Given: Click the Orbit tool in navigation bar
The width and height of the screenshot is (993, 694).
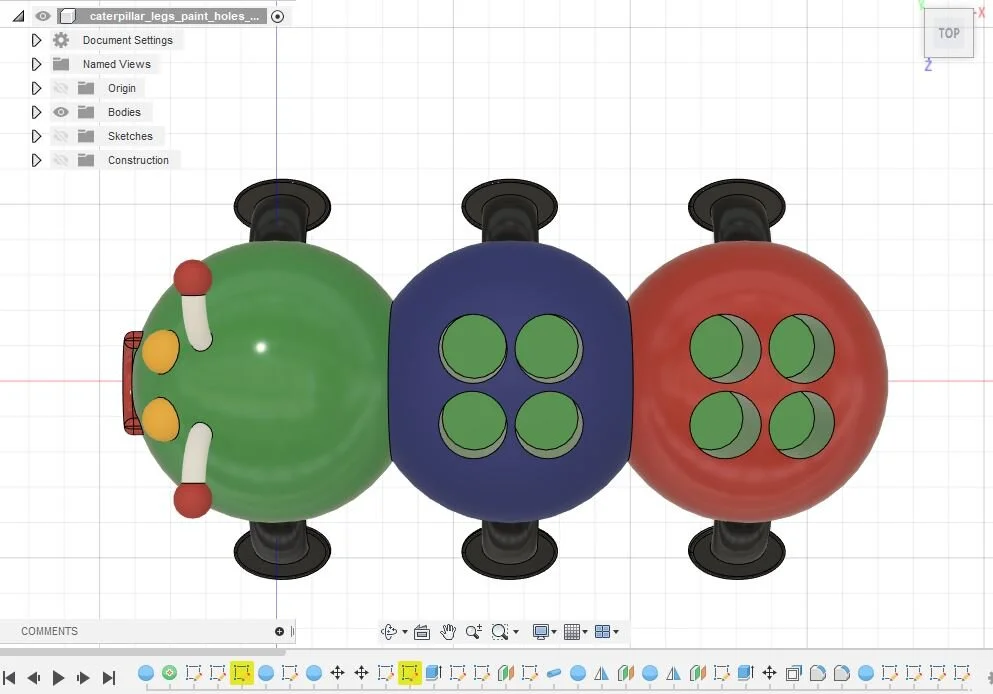Looking at the screenshot, I should click(x=389, y=631).
